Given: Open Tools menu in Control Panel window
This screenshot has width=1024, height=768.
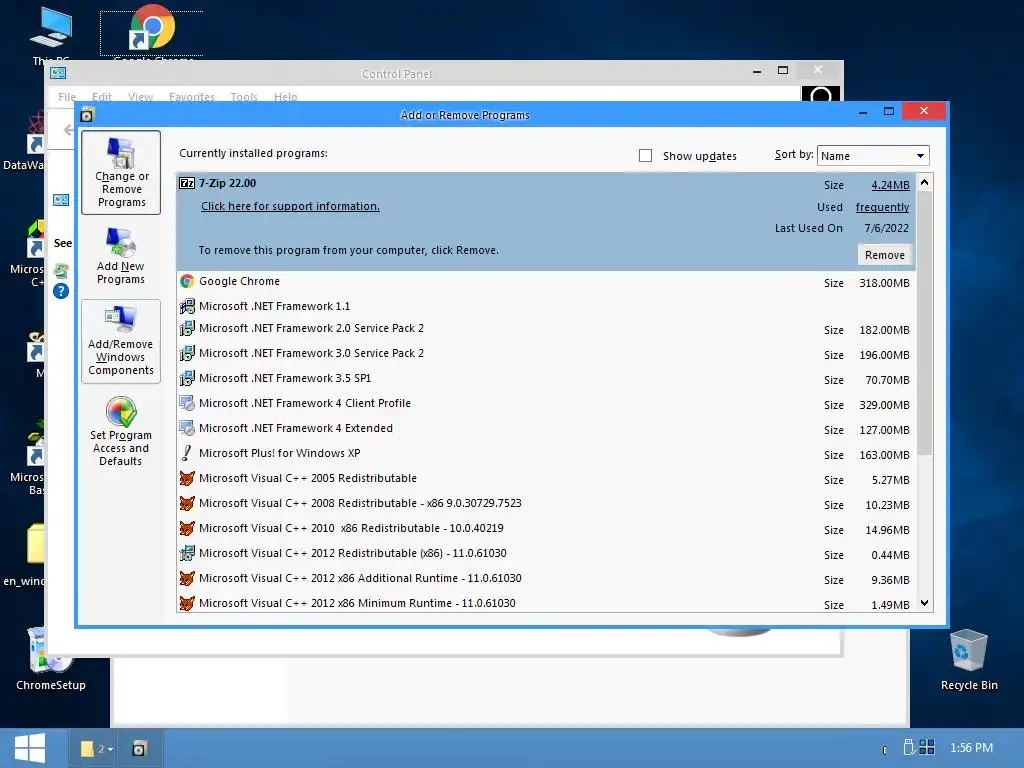Looking at the screenshot, I should click(x=244, y=97).
